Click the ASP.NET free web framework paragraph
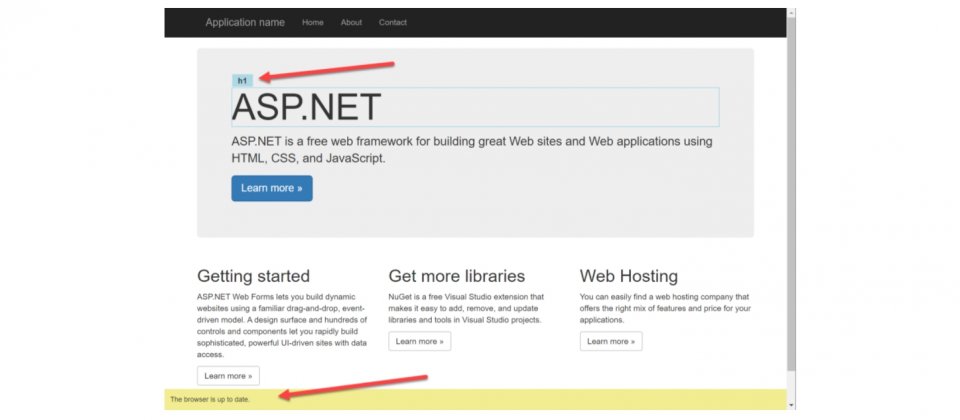 point(472,149)
